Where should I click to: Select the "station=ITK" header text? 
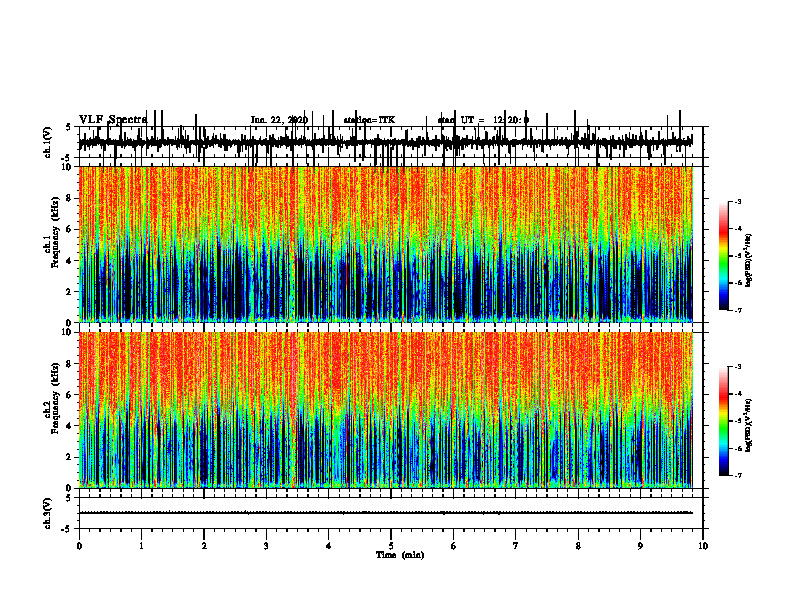[369, 120]
